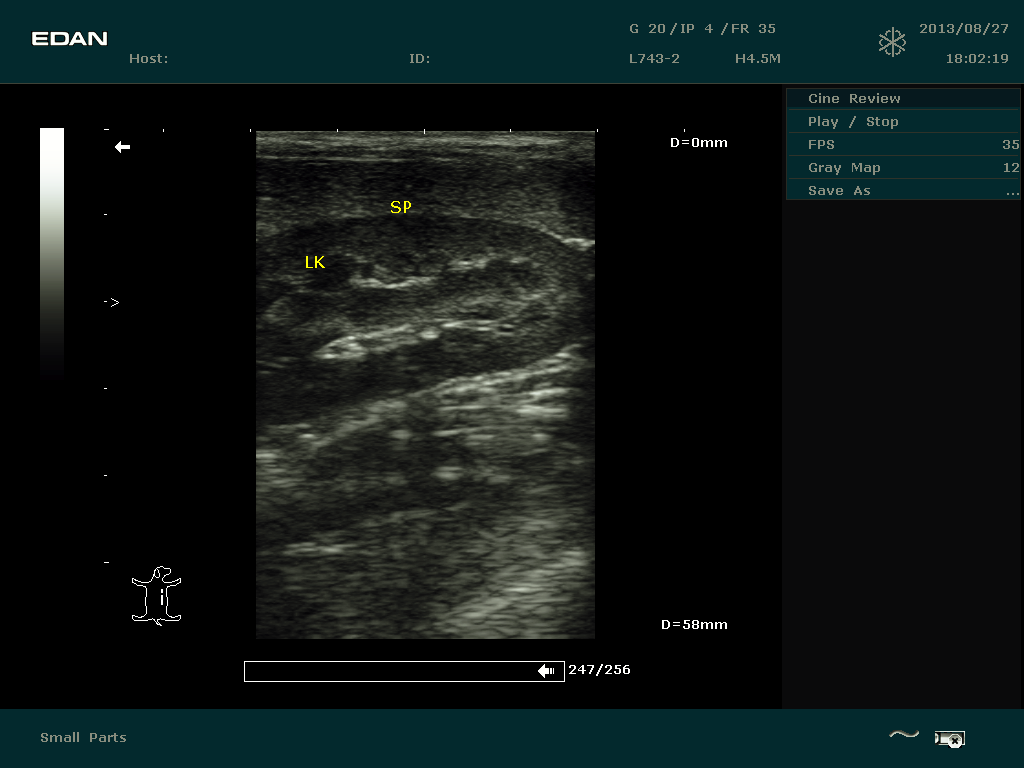Click the storage device icon in status bar
Image resolution: width=1024 pixels, height=768 pixels.
[949, 739]
